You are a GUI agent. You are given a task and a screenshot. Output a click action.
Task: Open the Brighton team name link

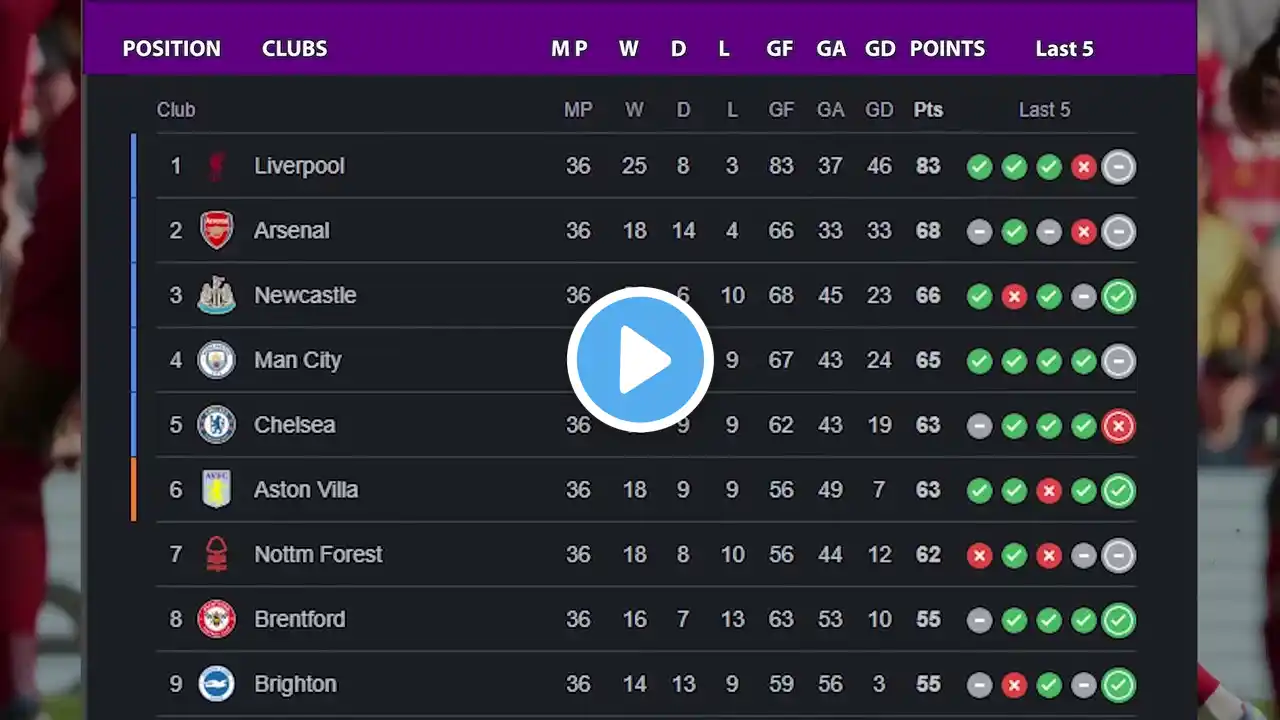point(295,684)
